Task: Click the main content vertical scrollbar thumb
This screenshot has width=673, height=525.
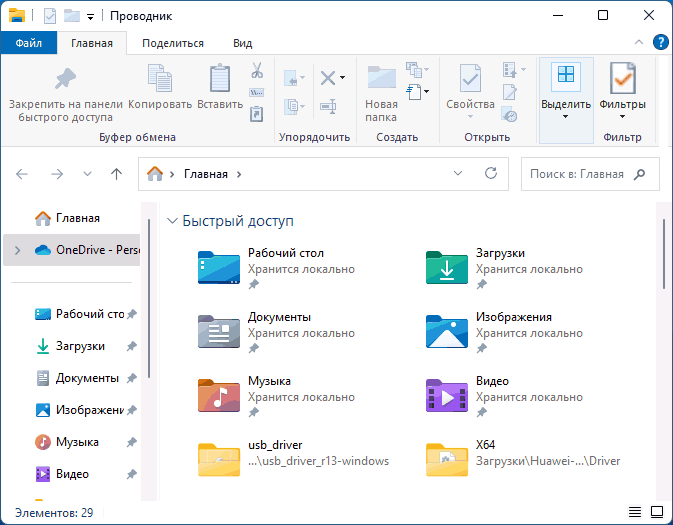Action: click(x=664, y=253)
